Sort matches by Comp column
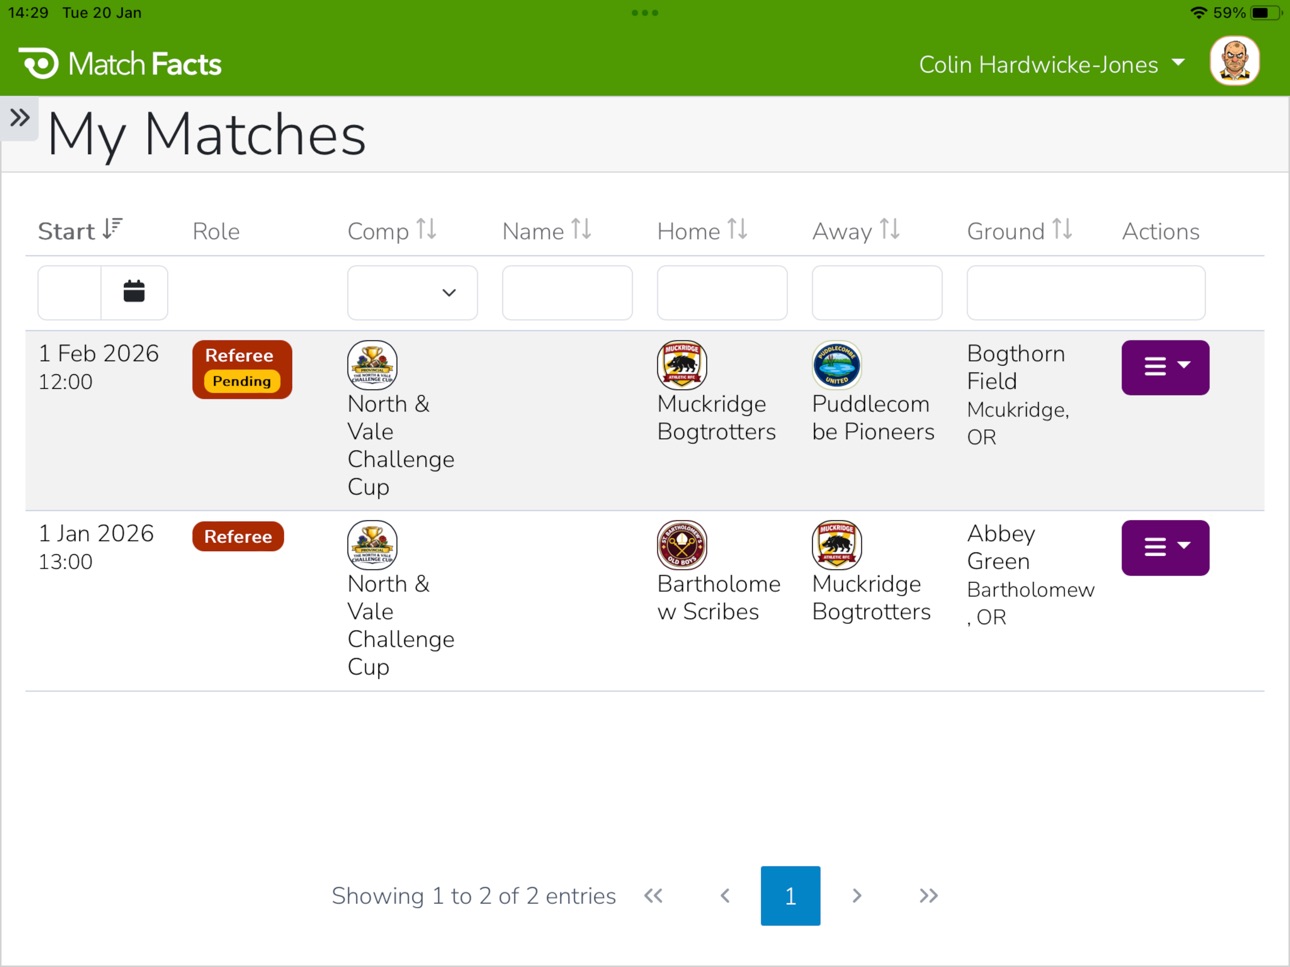1290x967 pixels. [392, 231]
